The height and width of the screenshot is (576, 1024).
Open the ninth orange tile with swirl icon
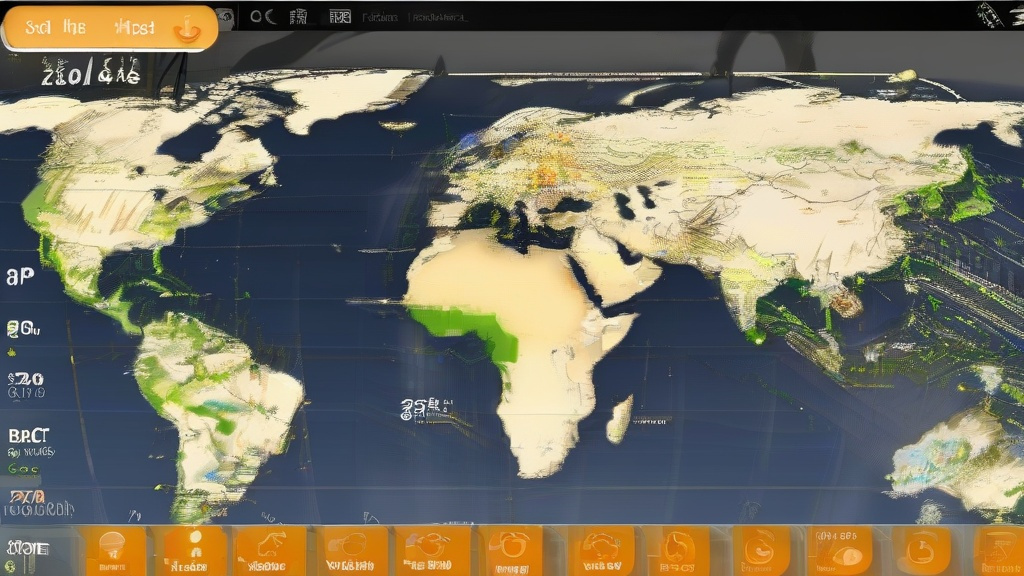(x=761, y=551)
